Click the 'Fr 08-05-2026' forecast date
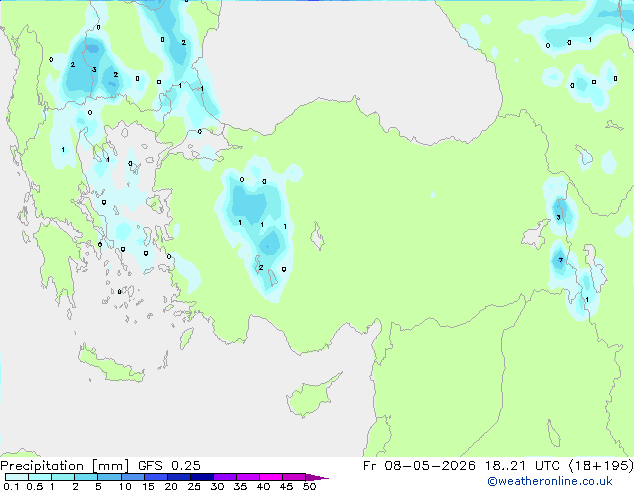Image resolution: width=634 pixels, height=490 pixels. click(419, 466)
